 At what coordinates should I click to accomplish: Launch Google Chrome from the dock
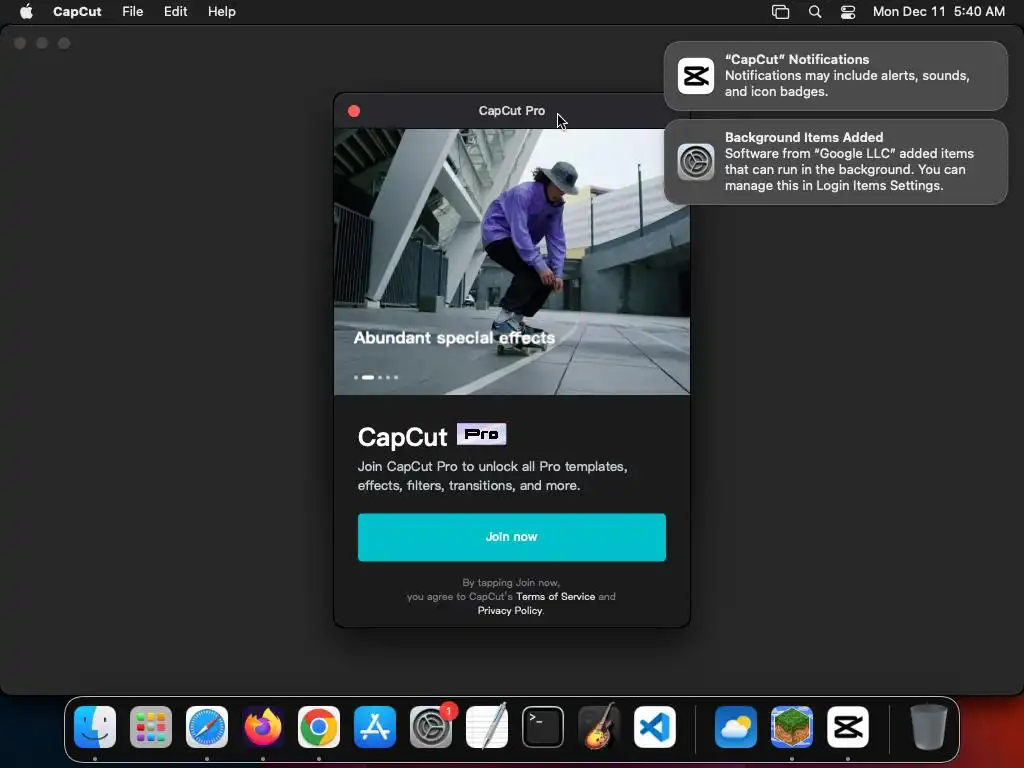click(x=319, y=727)
